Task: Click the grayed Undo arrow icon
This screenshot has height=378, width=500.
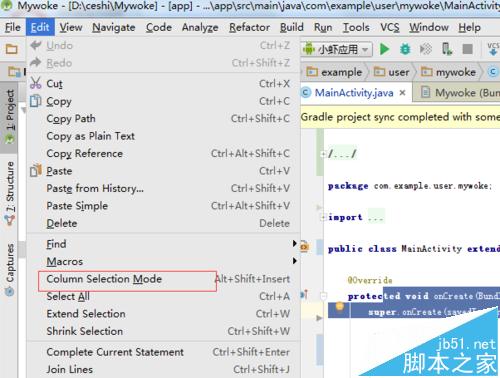Action: (x=36, y=45)
